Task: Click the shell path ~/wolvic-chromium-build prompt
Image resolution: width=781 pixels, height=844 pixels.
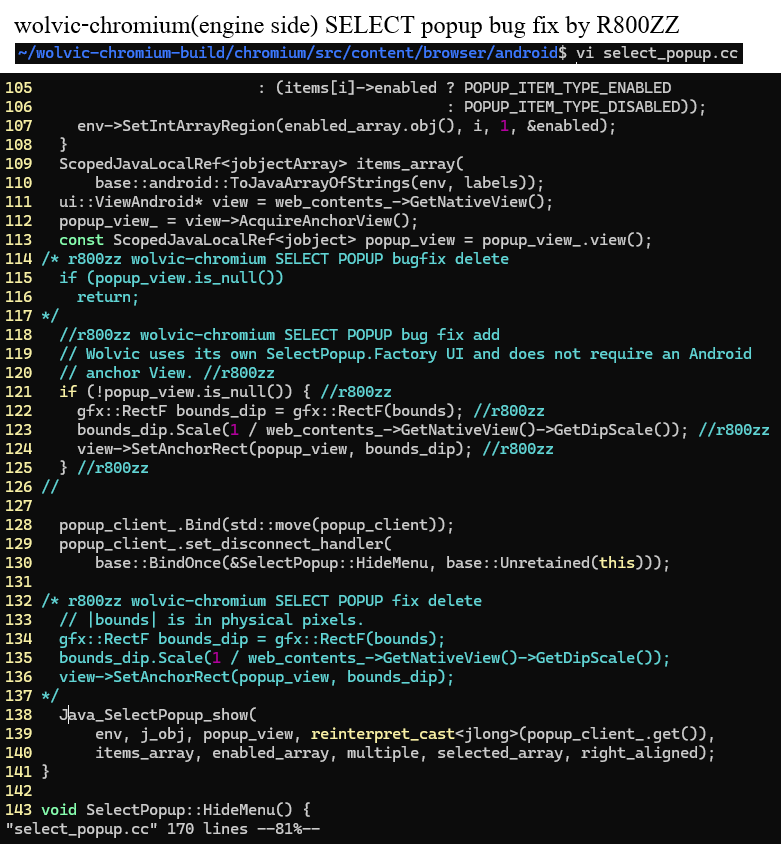Action: (x=292, y=53)
